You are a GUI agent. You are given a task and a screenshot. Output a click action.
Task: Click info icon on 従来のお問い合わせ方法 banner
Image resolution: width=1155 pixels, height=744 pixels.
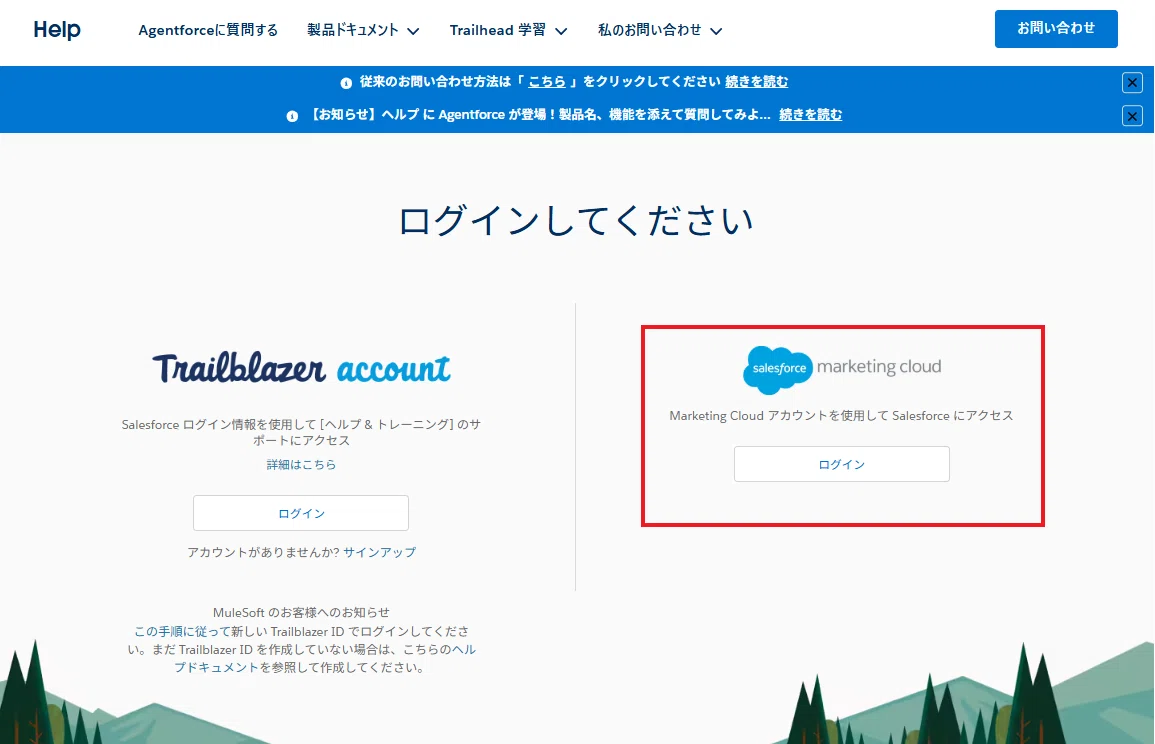click(x=345, y=83)
